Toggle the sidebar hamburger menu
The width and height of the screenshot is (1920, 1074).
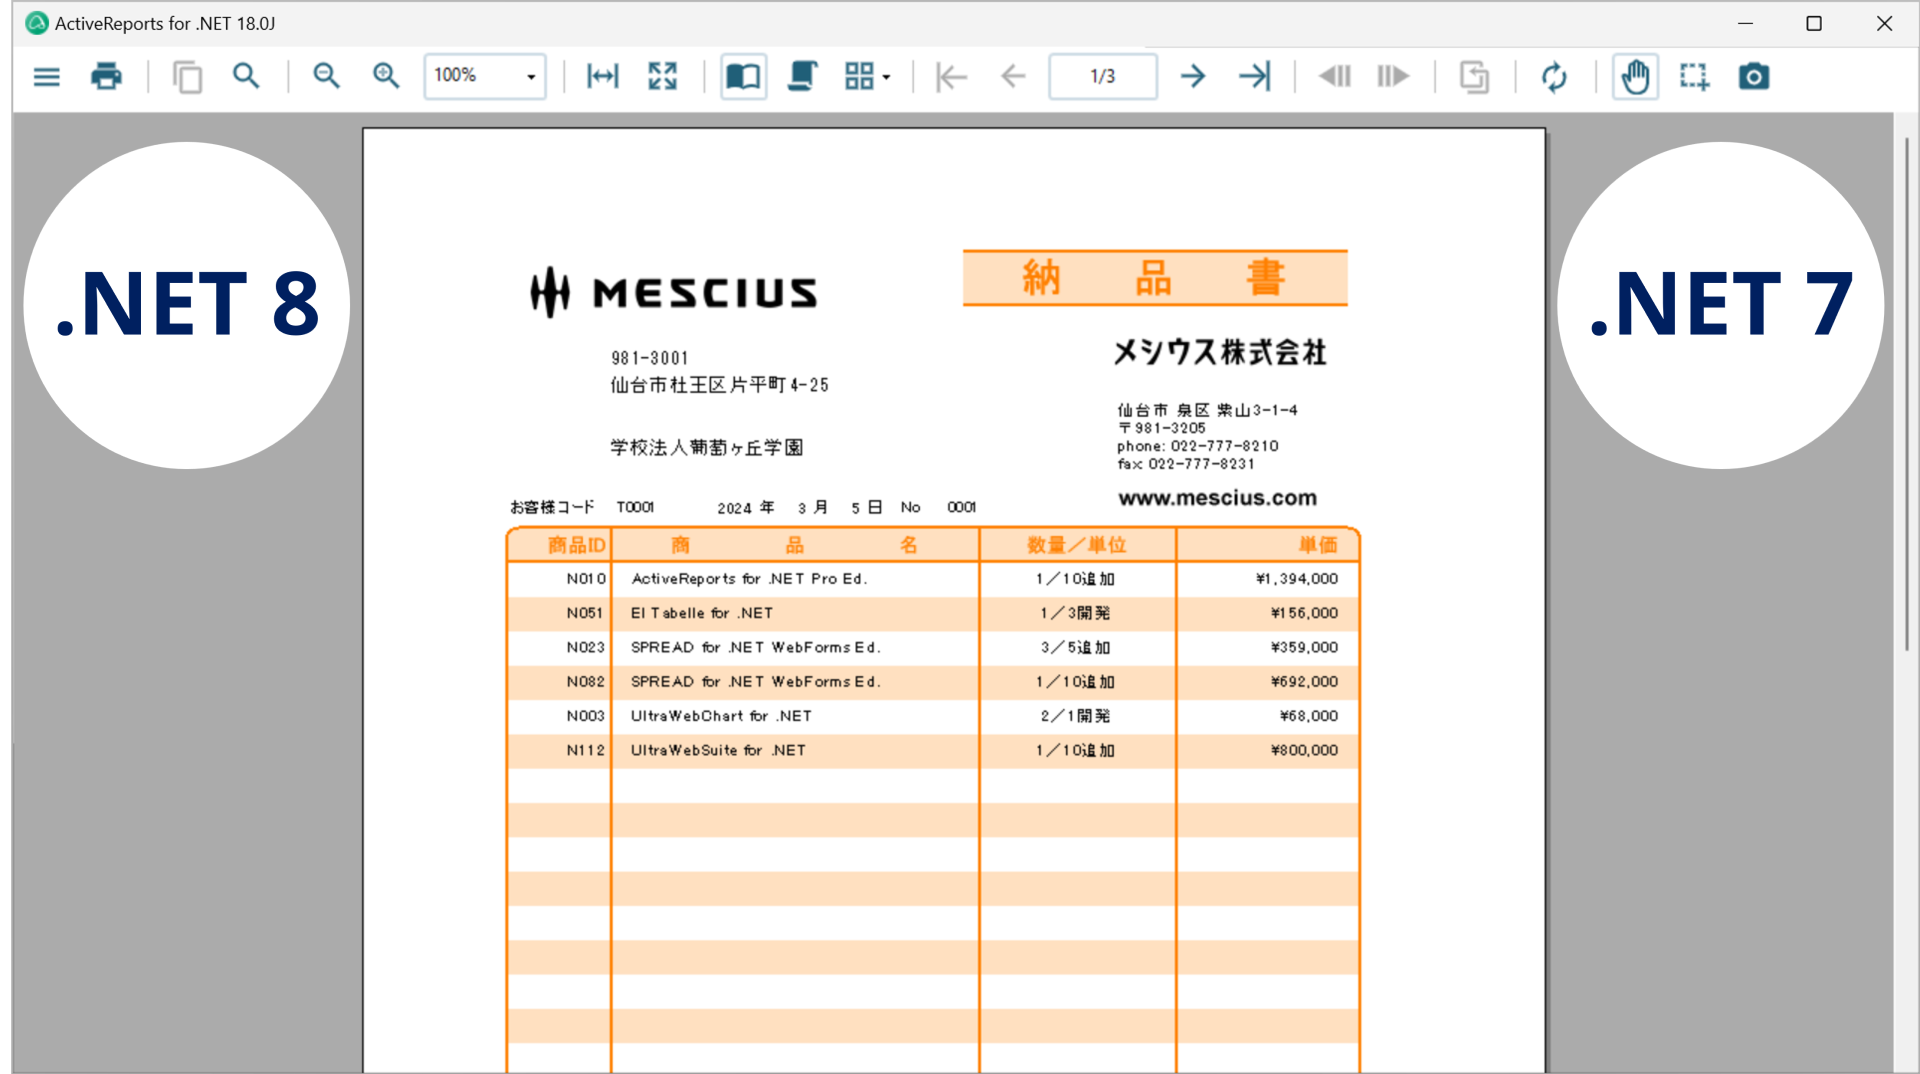[47, 76]
